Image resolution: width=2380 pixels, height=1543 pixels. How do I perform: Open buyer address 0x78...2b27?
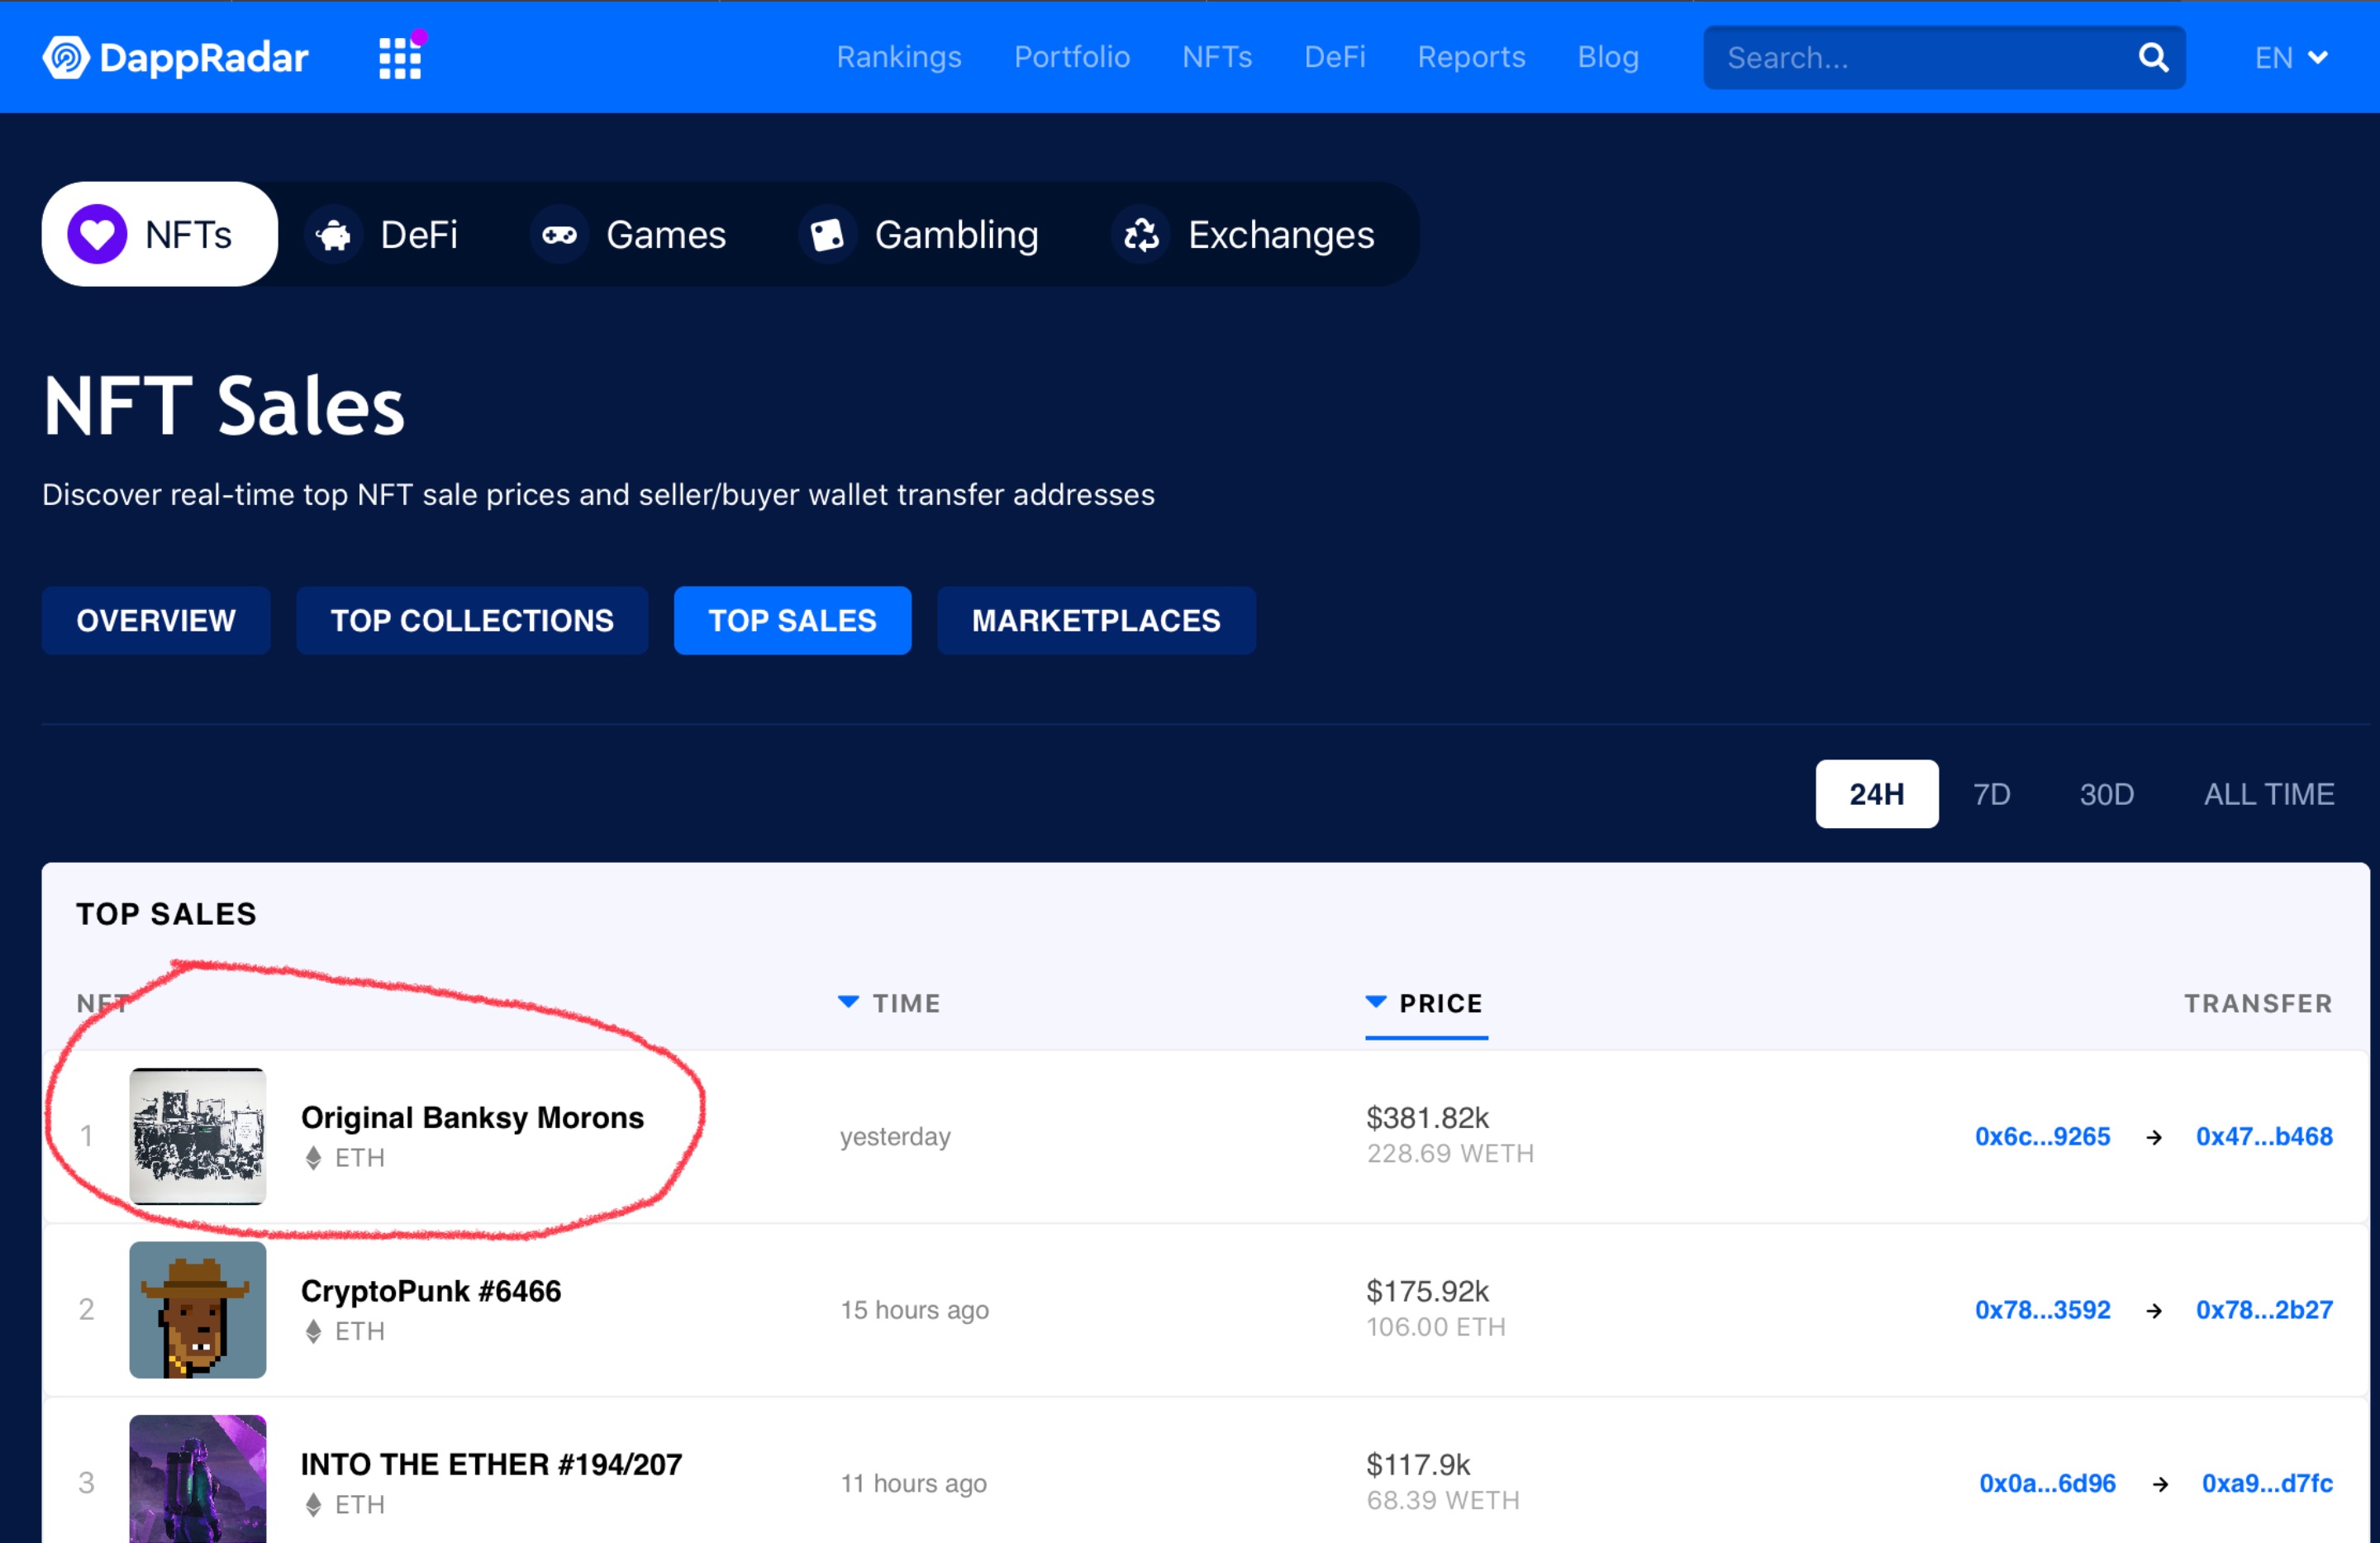[x=2264, y=1310]
